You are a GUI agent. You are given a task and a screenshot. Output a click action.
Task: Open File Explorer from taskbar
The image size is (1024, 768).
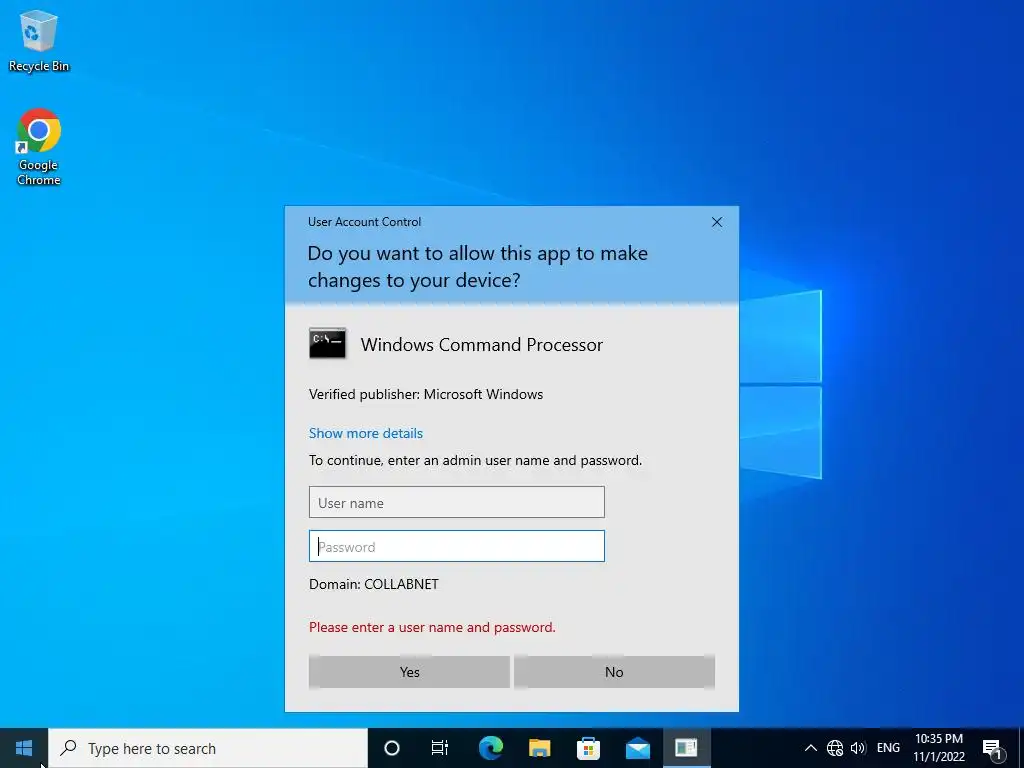click(x=539, y=748)
